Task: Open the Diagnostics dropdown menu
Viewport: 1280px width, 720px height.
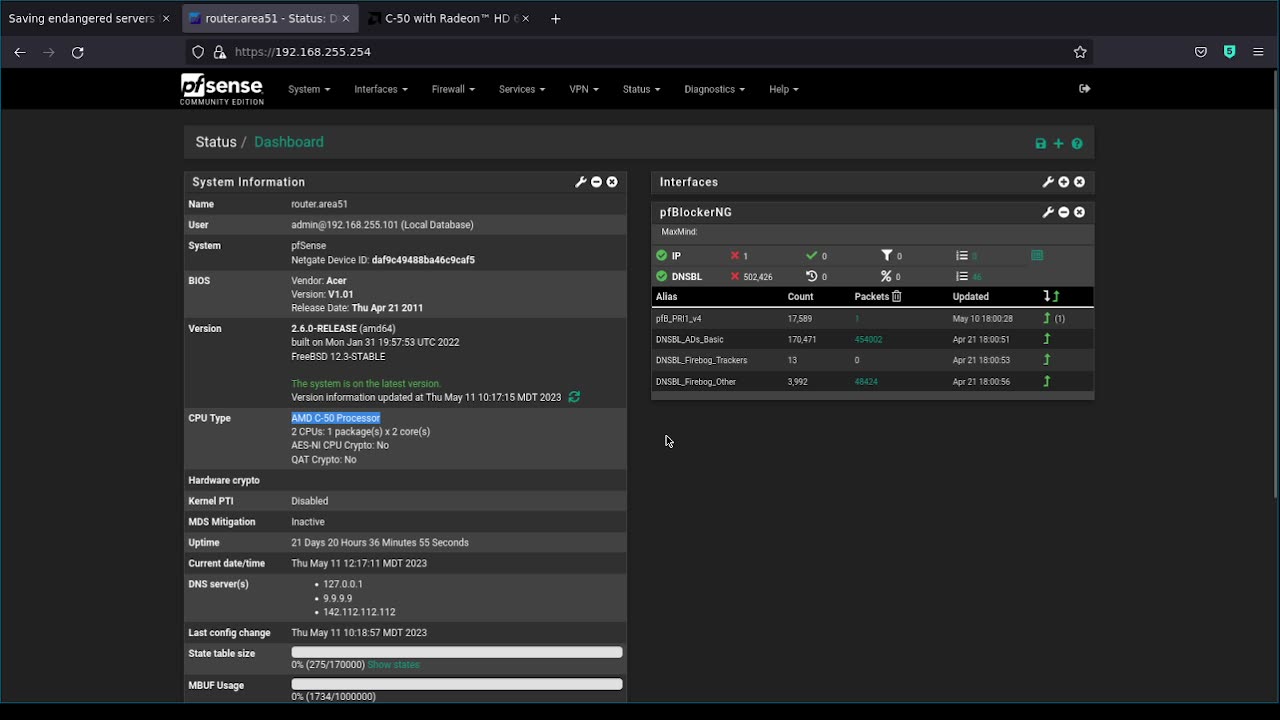Action: [715, 89]
